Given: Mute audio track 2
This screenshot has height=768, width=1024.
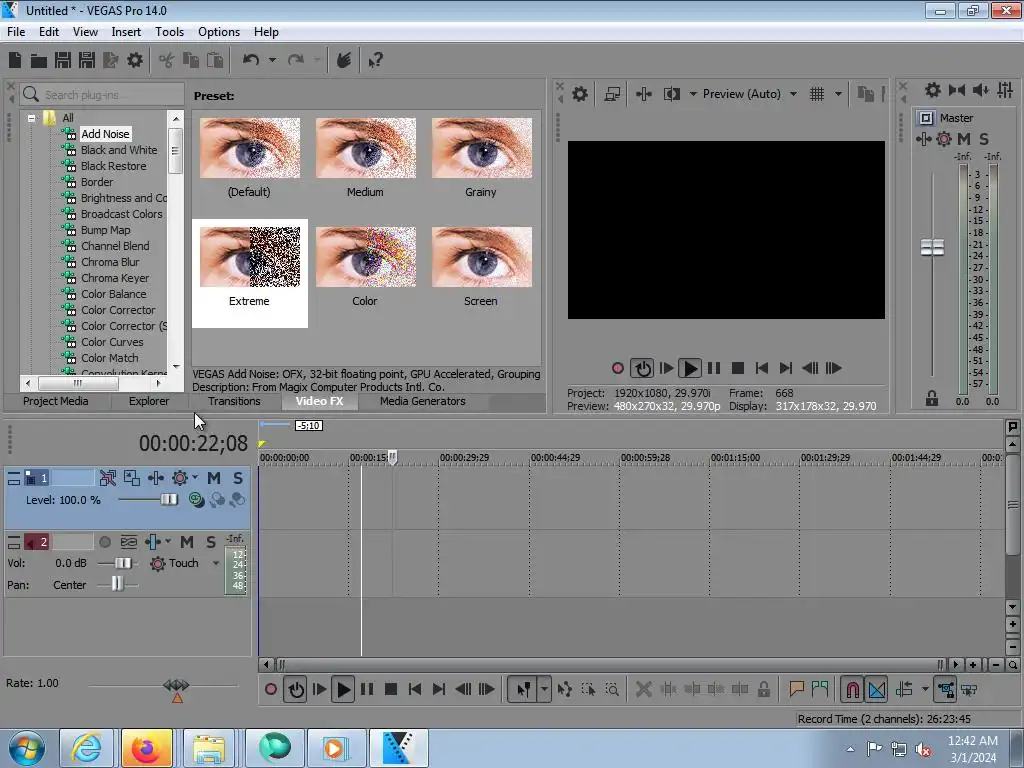Looking at the screenshot, I should 187,542.
